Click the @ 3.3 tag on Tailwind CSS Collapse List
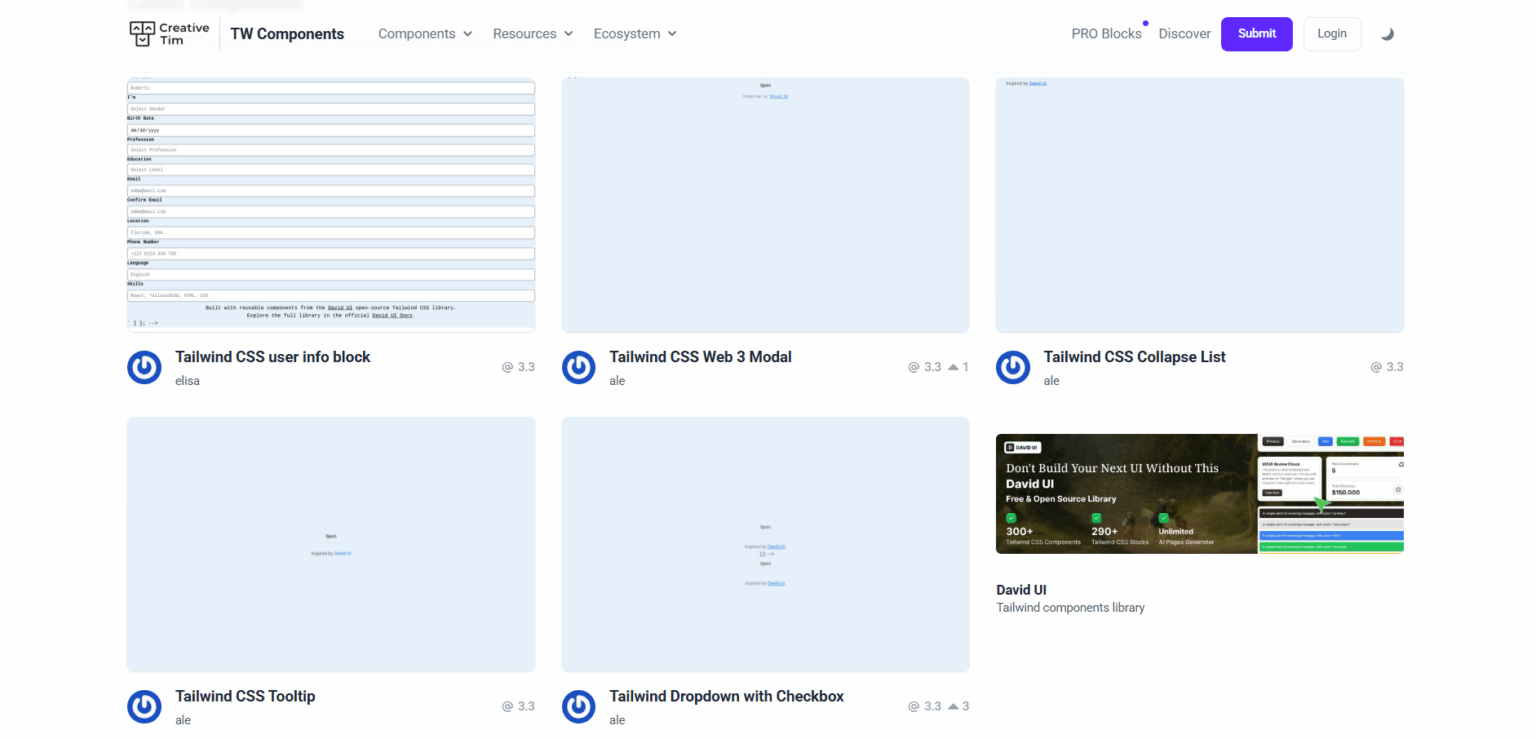 [1387, 367]
